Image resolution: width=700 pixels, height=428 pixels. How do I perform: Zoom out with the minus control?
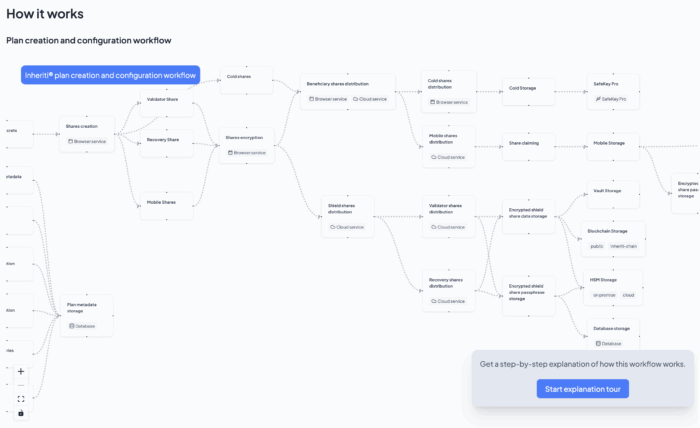21,385
